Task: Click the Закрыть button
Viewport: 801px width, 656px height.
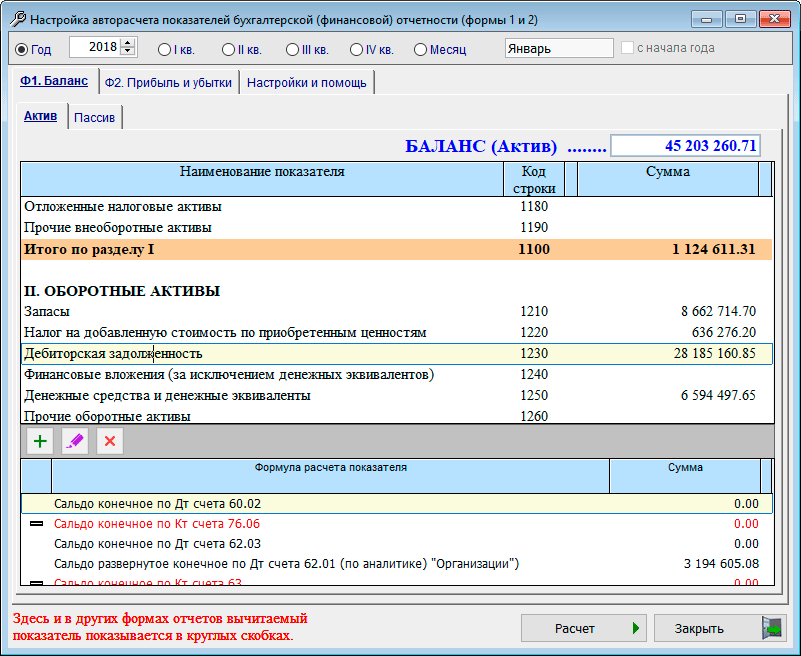Action: (x=721, y=628)
